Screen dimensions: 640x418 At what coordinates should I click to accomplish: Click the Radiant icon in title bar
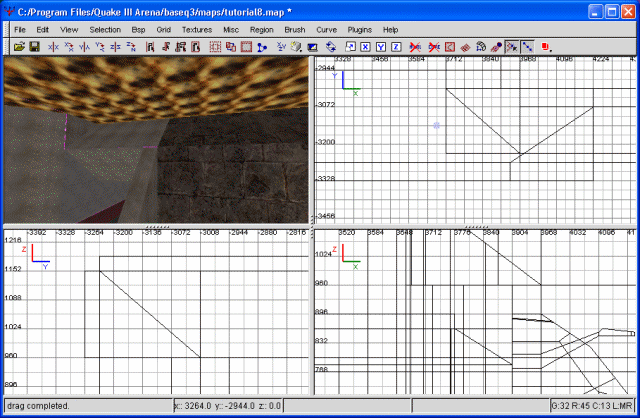point(9,11)
